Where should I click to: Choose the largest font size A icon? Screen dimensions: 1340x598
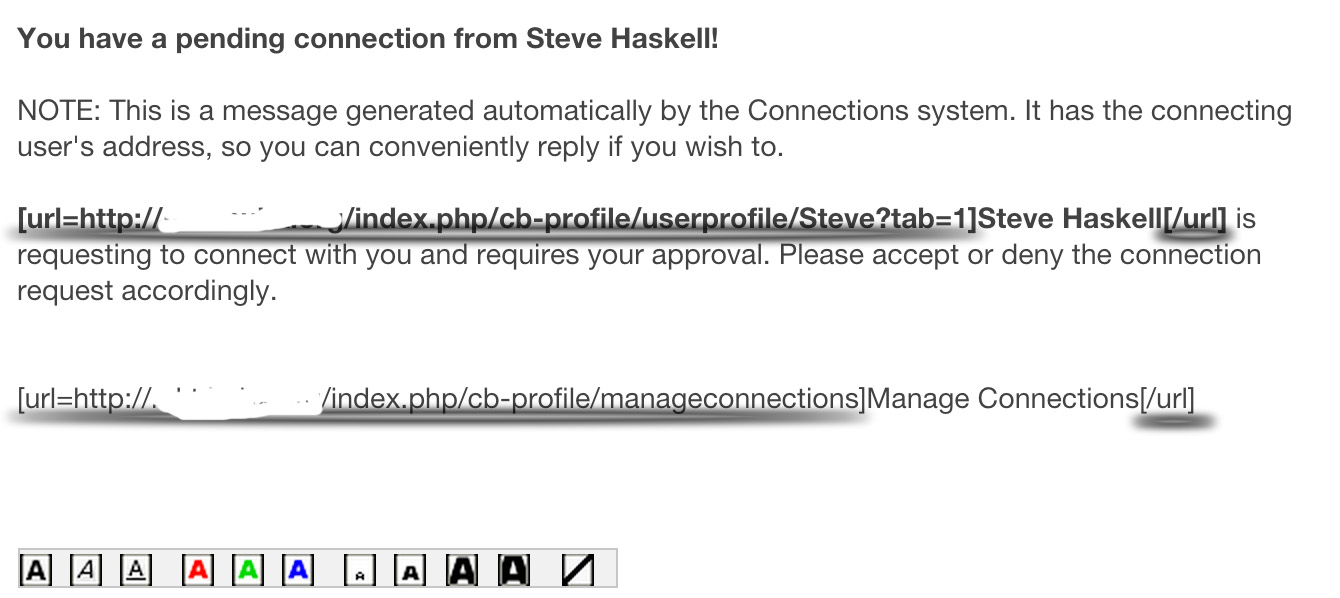click(514, 570)
